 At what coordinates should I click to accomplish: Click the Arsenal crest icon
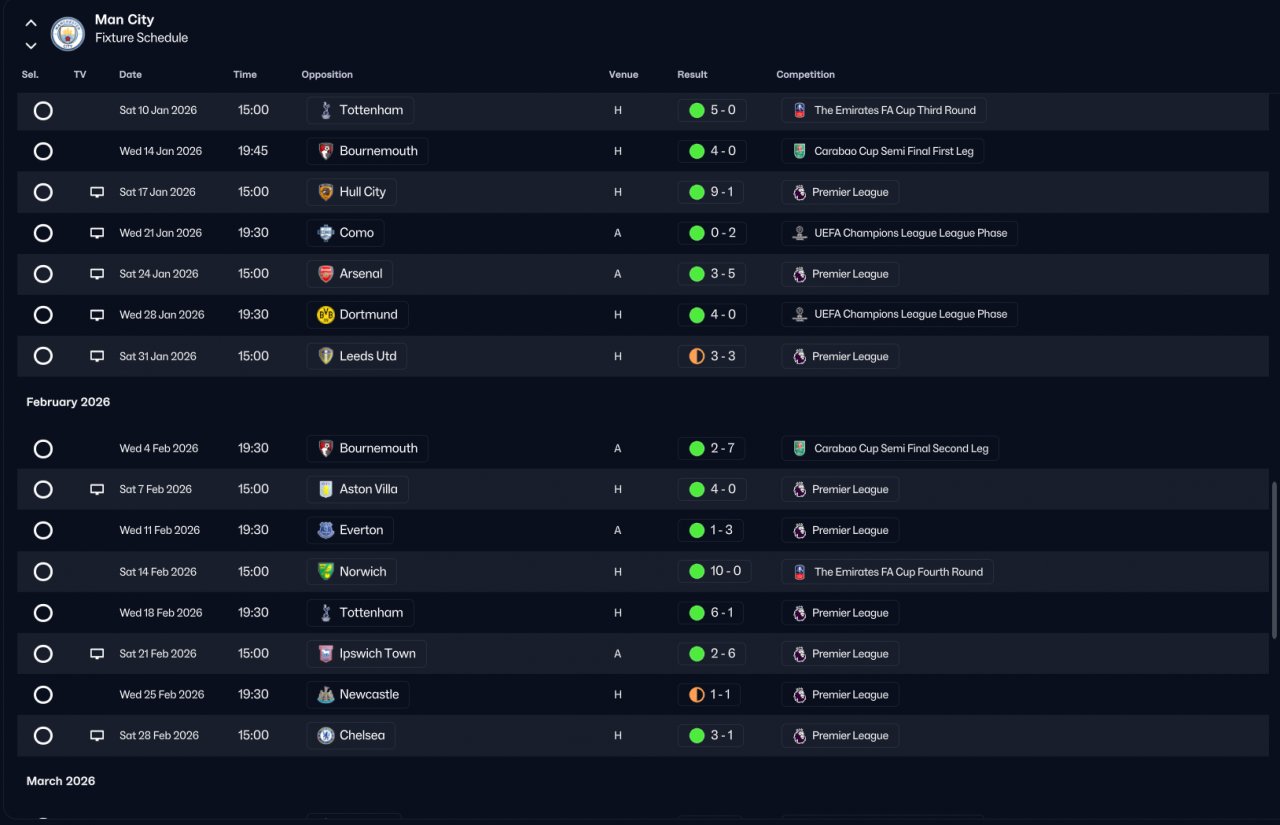click(x=325, y=274)
